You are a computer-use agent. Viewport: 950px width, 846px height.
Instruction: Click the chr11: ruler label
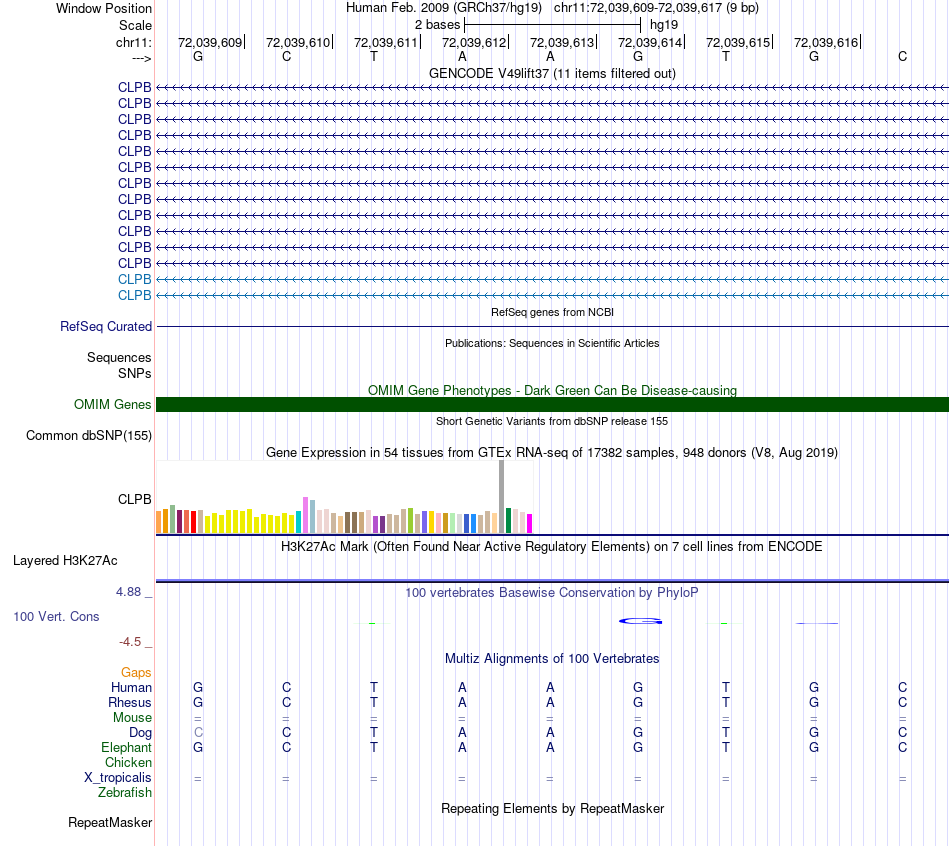pyautogui.click(x=134, y=42)
